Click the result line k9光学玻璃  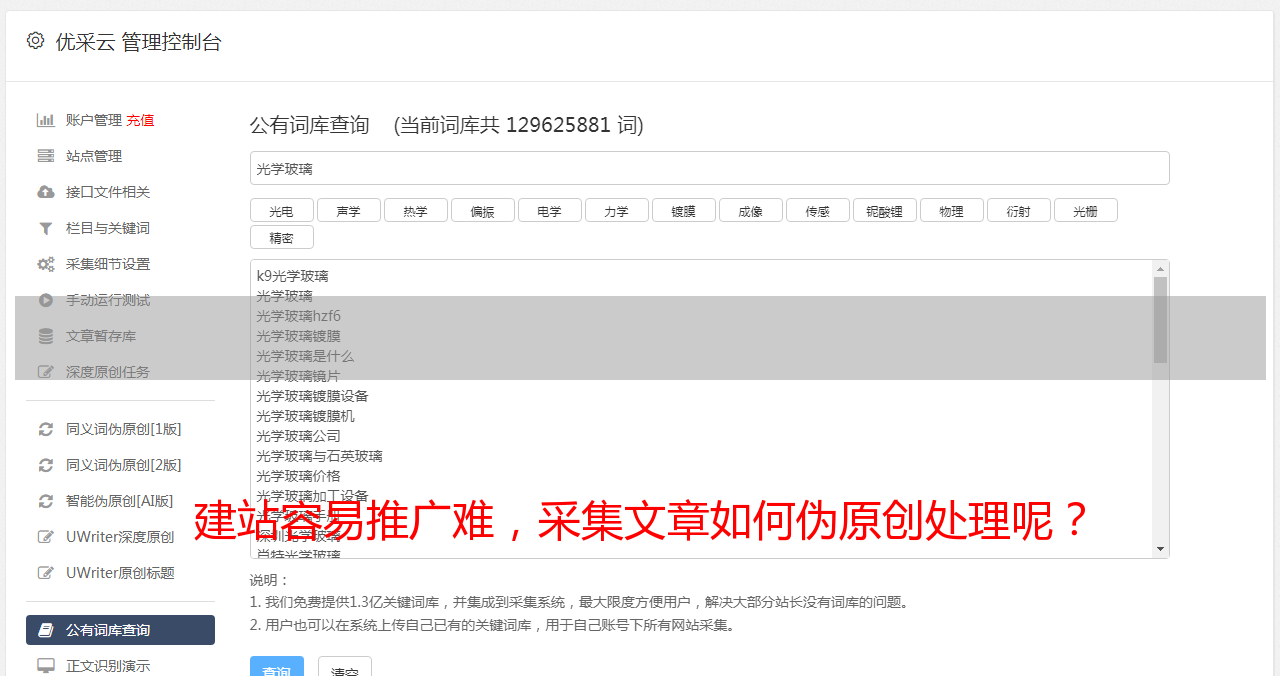(292, 276)
